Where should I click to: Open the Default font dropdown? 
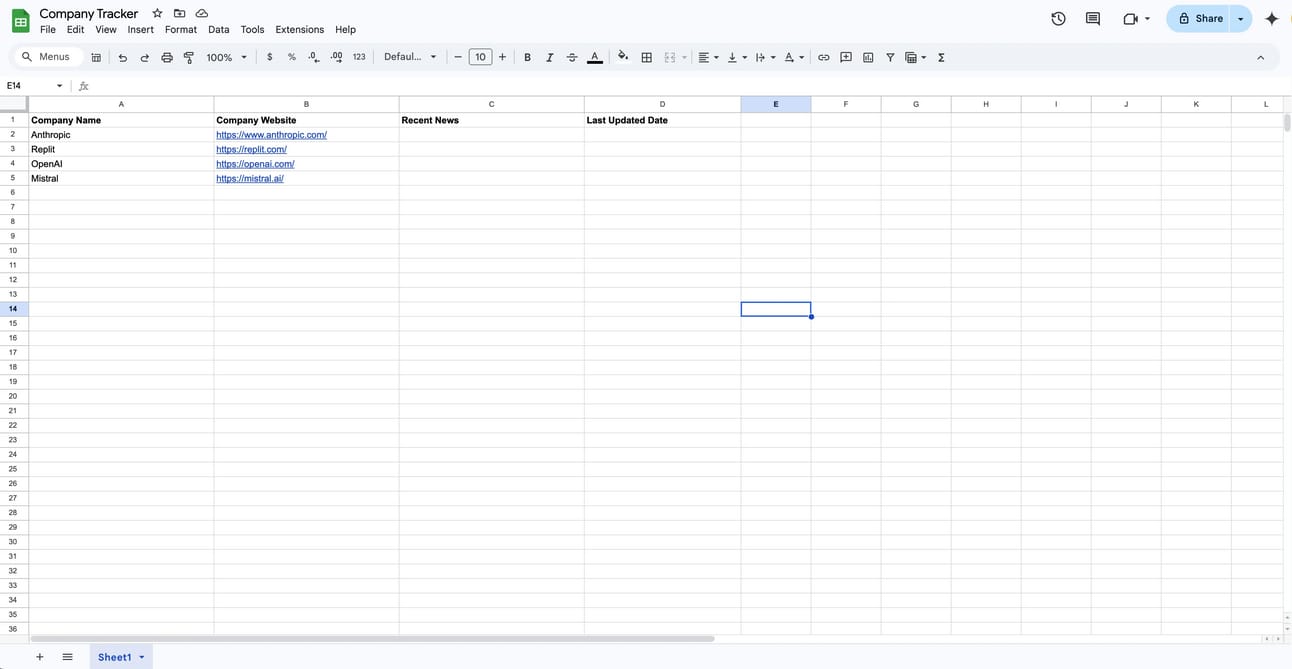410,57
